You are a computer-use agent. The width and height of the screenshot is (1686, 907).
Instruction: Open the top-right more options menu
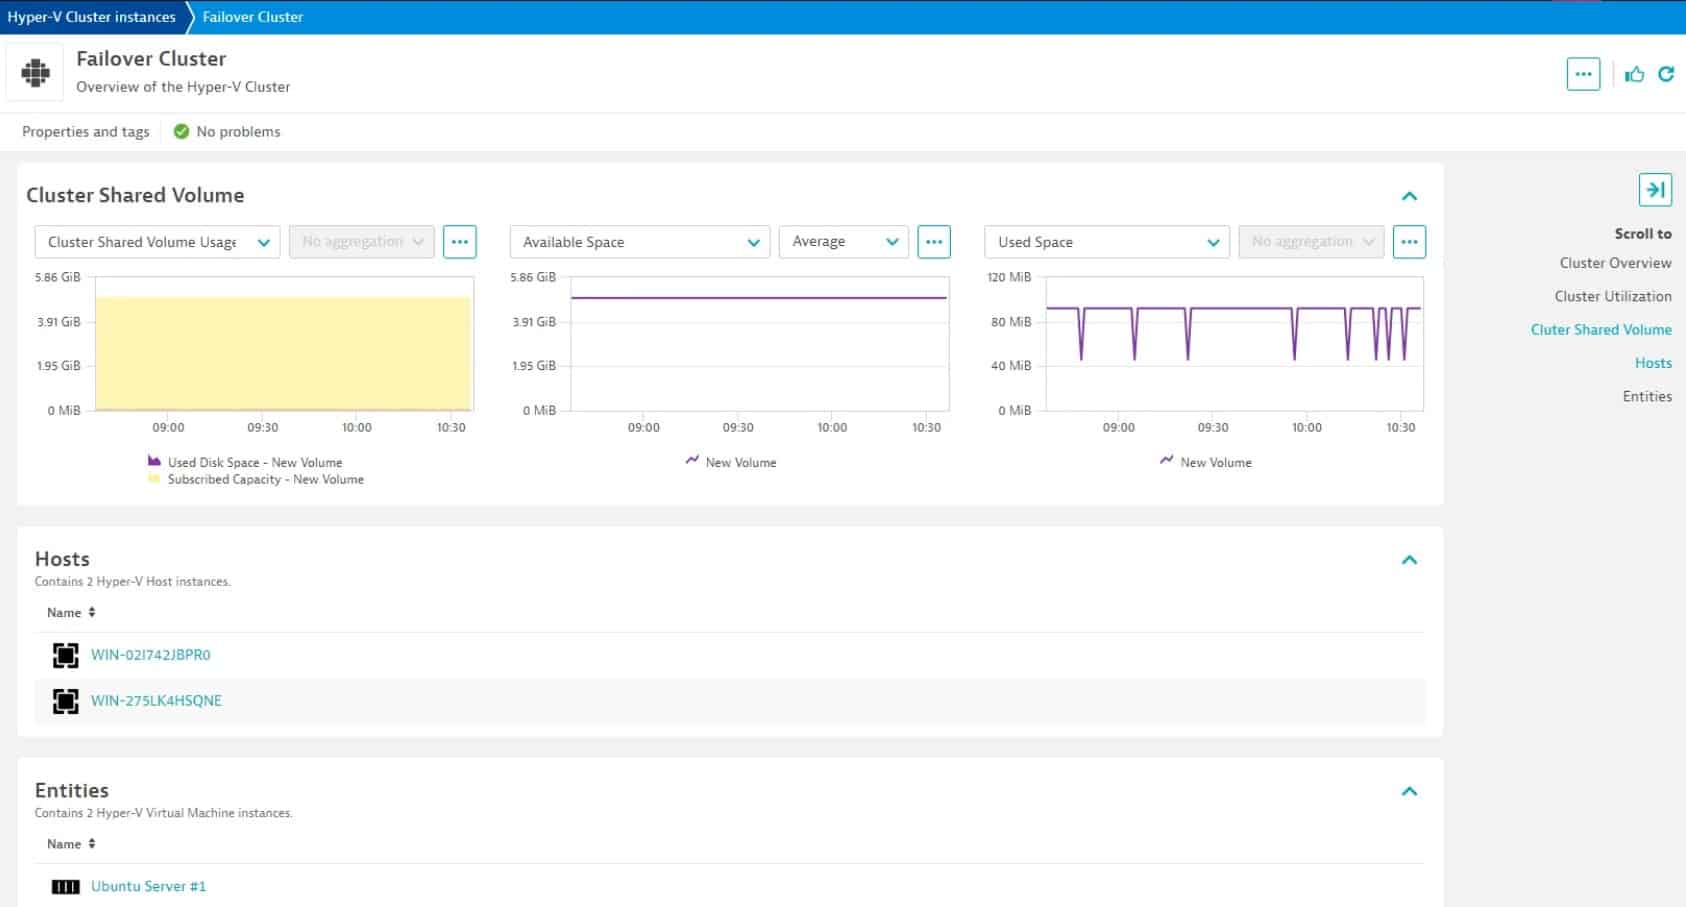pyautogui.click(x=1583, y=74)
